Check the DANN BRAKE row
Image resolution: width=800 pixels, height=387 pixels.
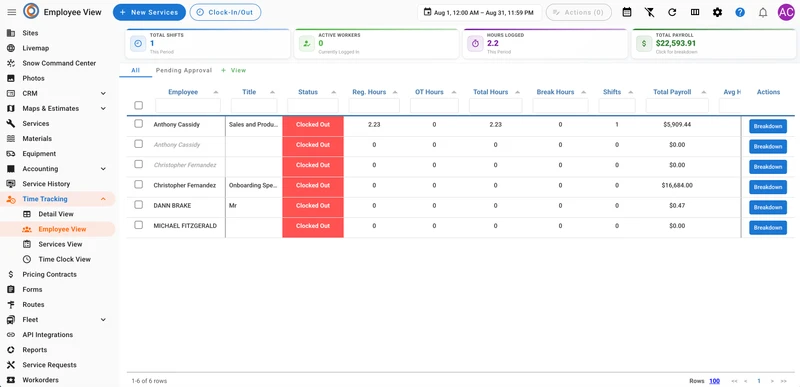138,205
